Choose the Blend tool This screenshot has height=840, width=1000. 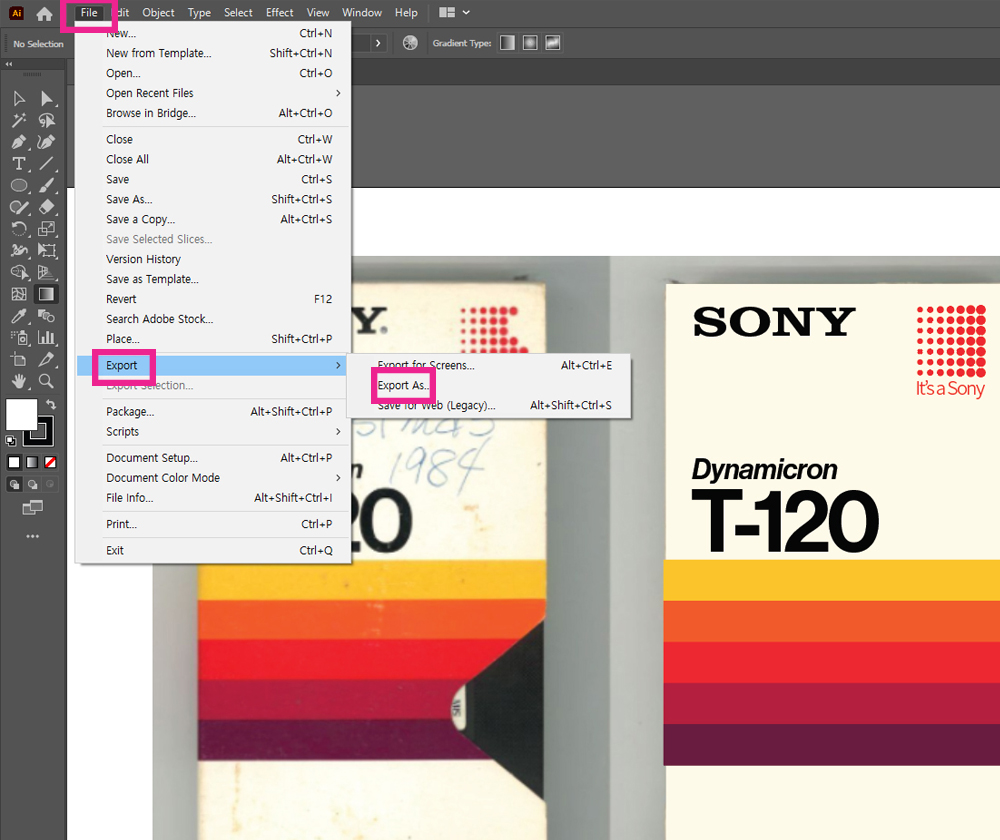[x=47, y=316]
